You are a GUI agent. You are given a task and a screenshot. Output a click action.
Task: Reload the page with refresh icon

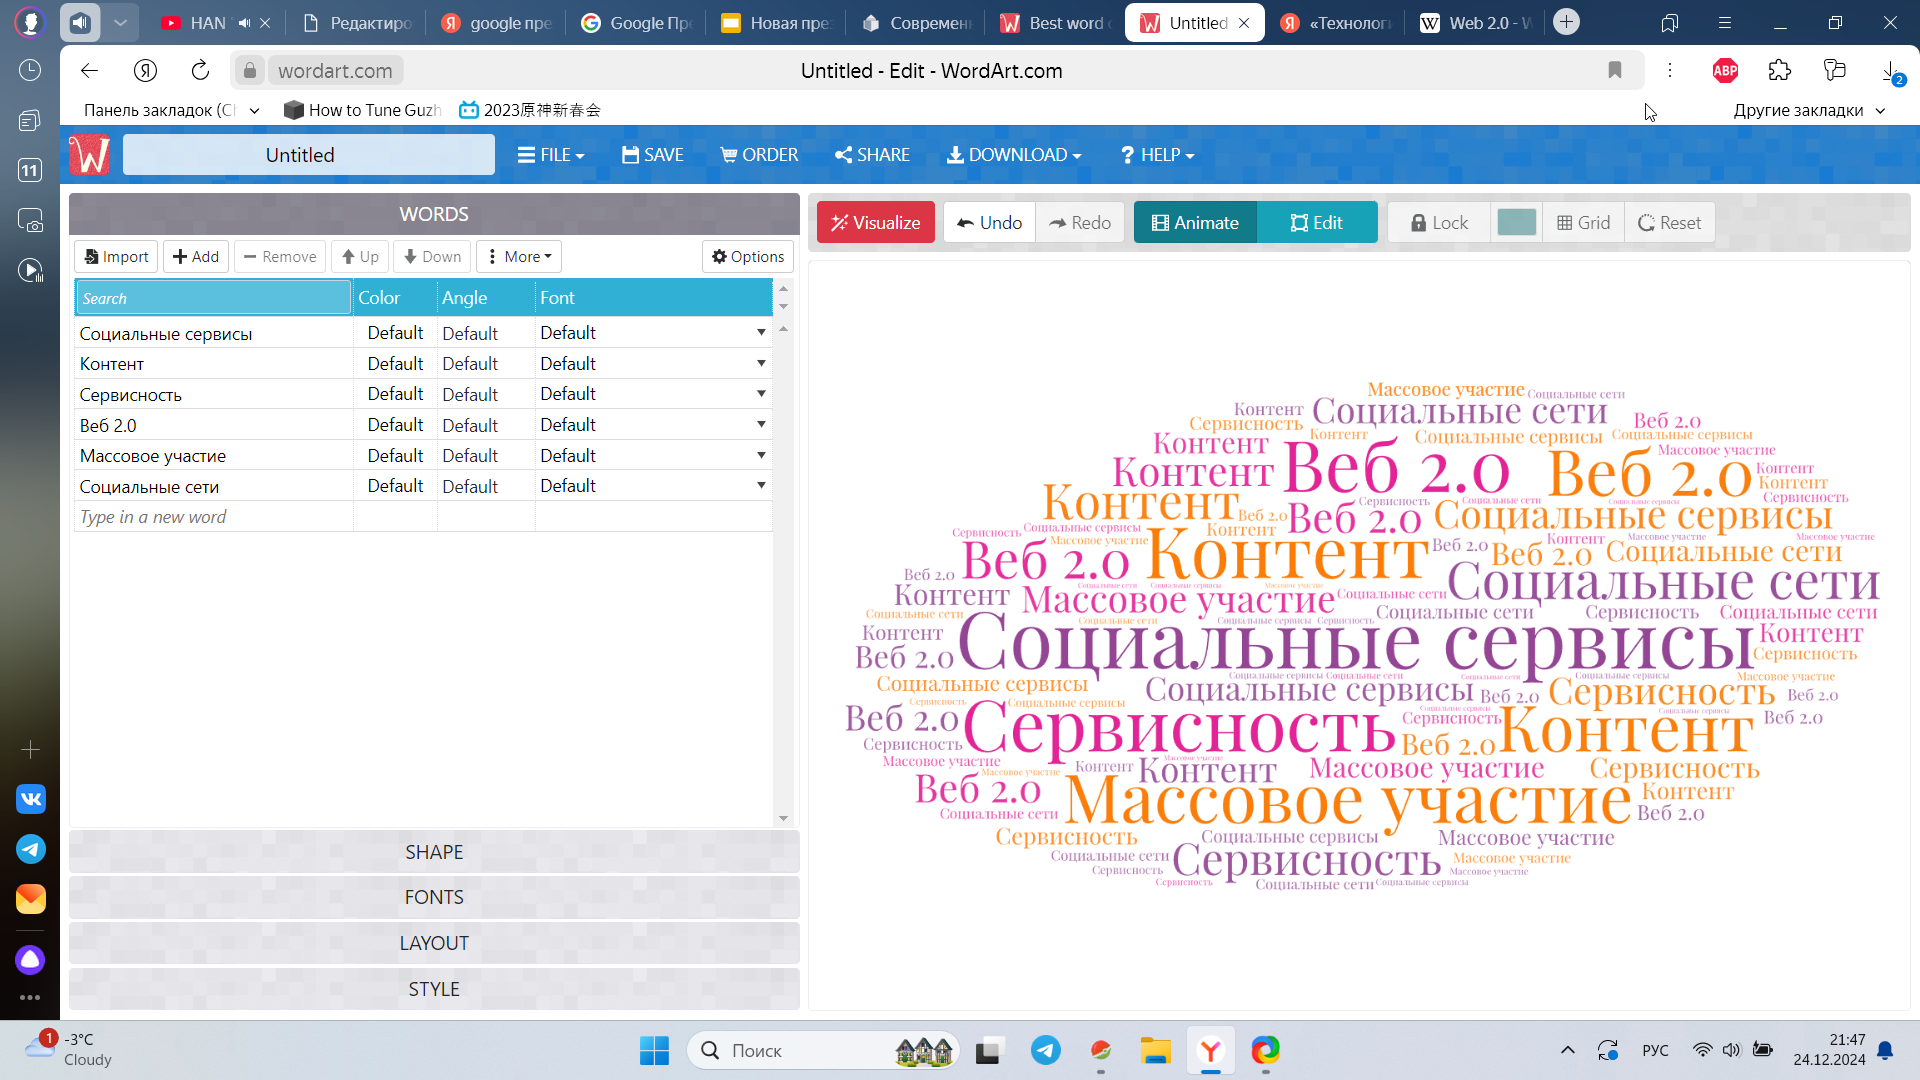click(200, 70)
